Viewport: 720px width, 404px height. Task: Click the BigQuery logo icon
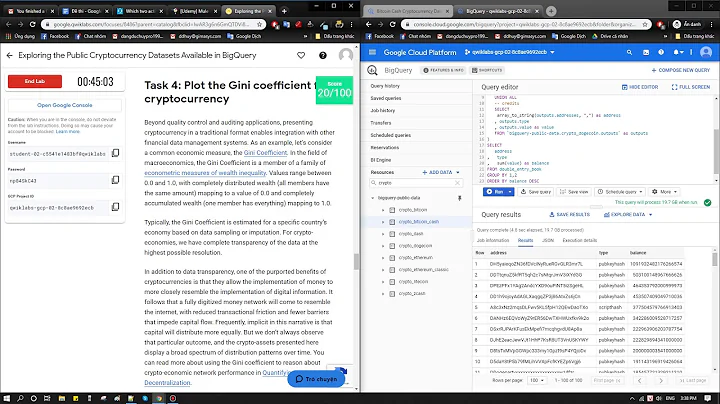[x=372, y=70]
